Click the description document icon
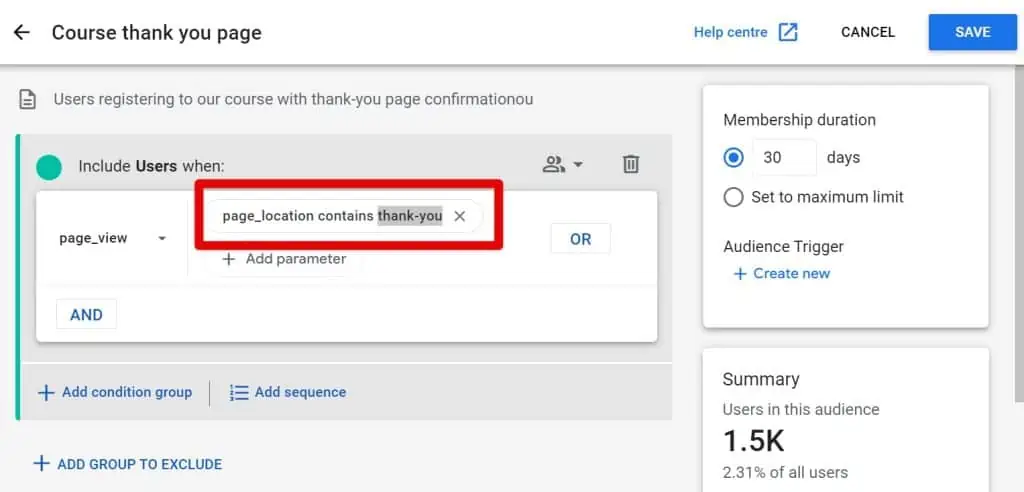 (x=28, y=99)
